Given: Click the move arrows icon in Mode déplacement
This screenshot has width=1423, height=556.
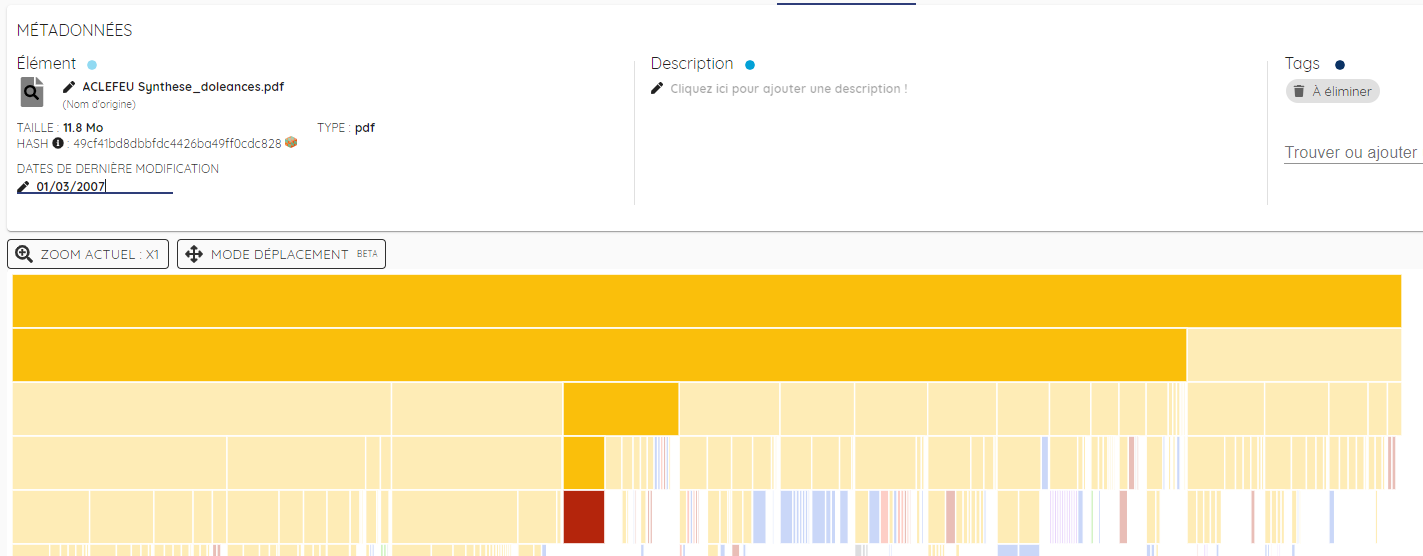Looking at the screenshot, I should (194, 254).
